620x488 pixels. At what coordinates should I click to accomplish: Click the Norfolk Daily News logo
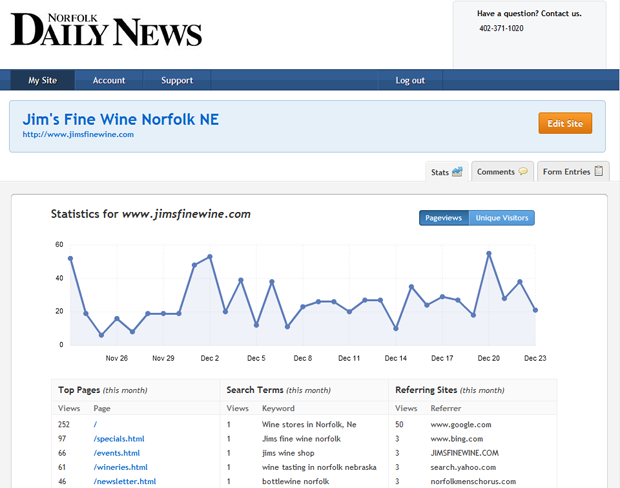[x=106, y=30]
